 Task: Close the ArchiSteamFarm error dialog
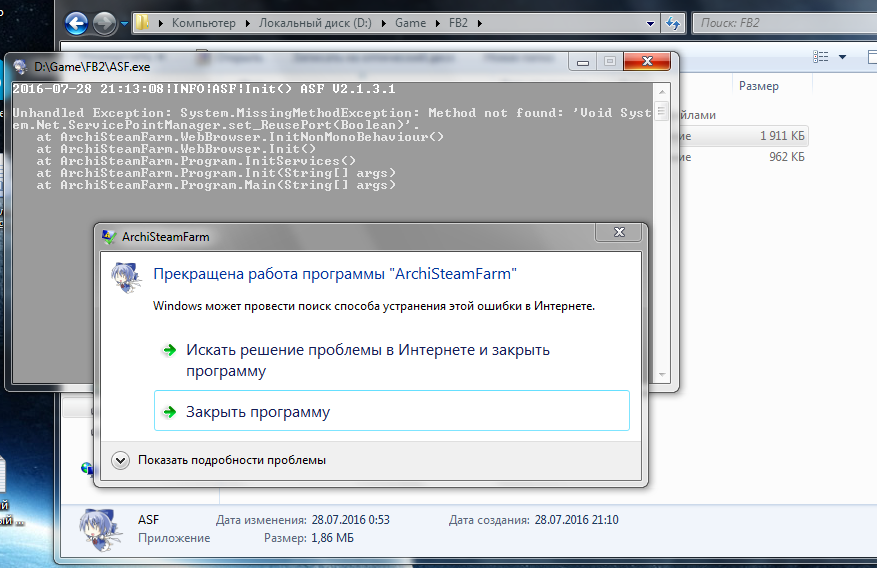click(619, 232)
